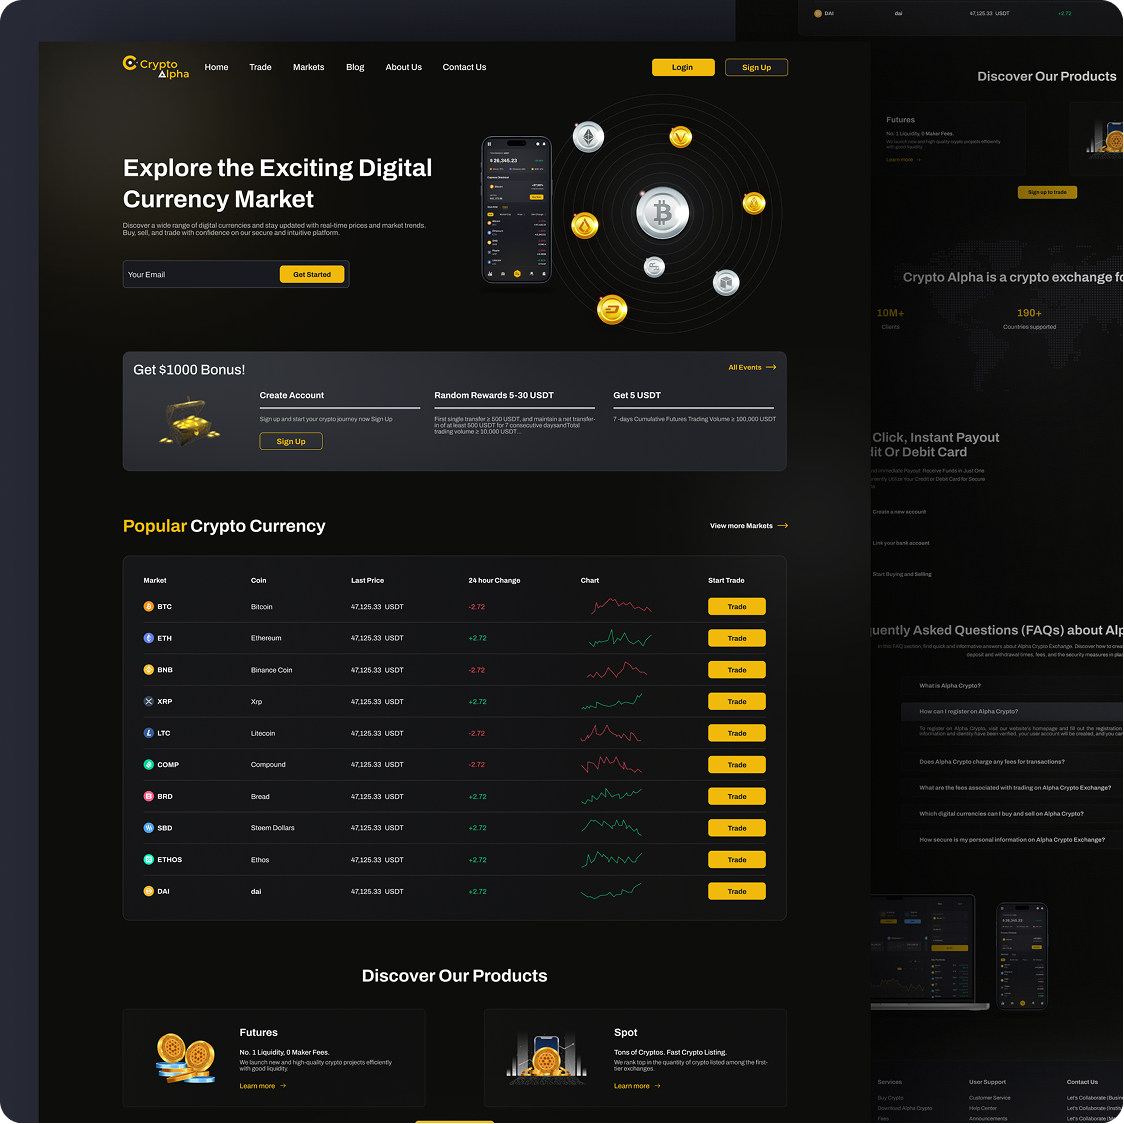Open the Markets page from the navigation
This screenshot has height=1124, width=1124.
(x=308, y=67)
